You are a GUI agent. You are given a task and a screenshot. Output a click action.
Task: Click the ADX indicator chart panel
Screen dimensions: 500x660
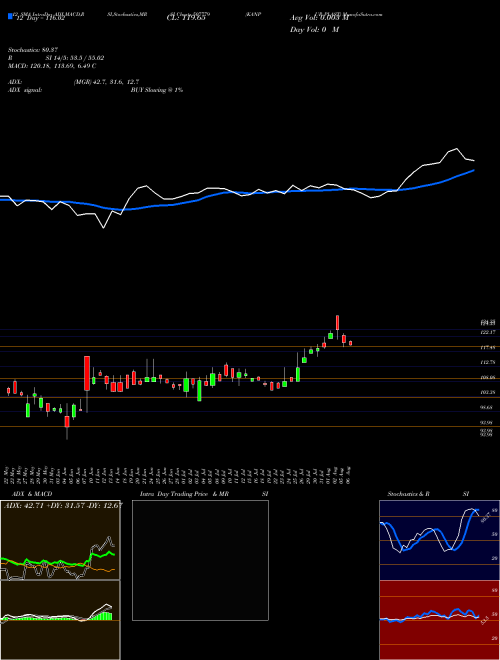(60, 540)
